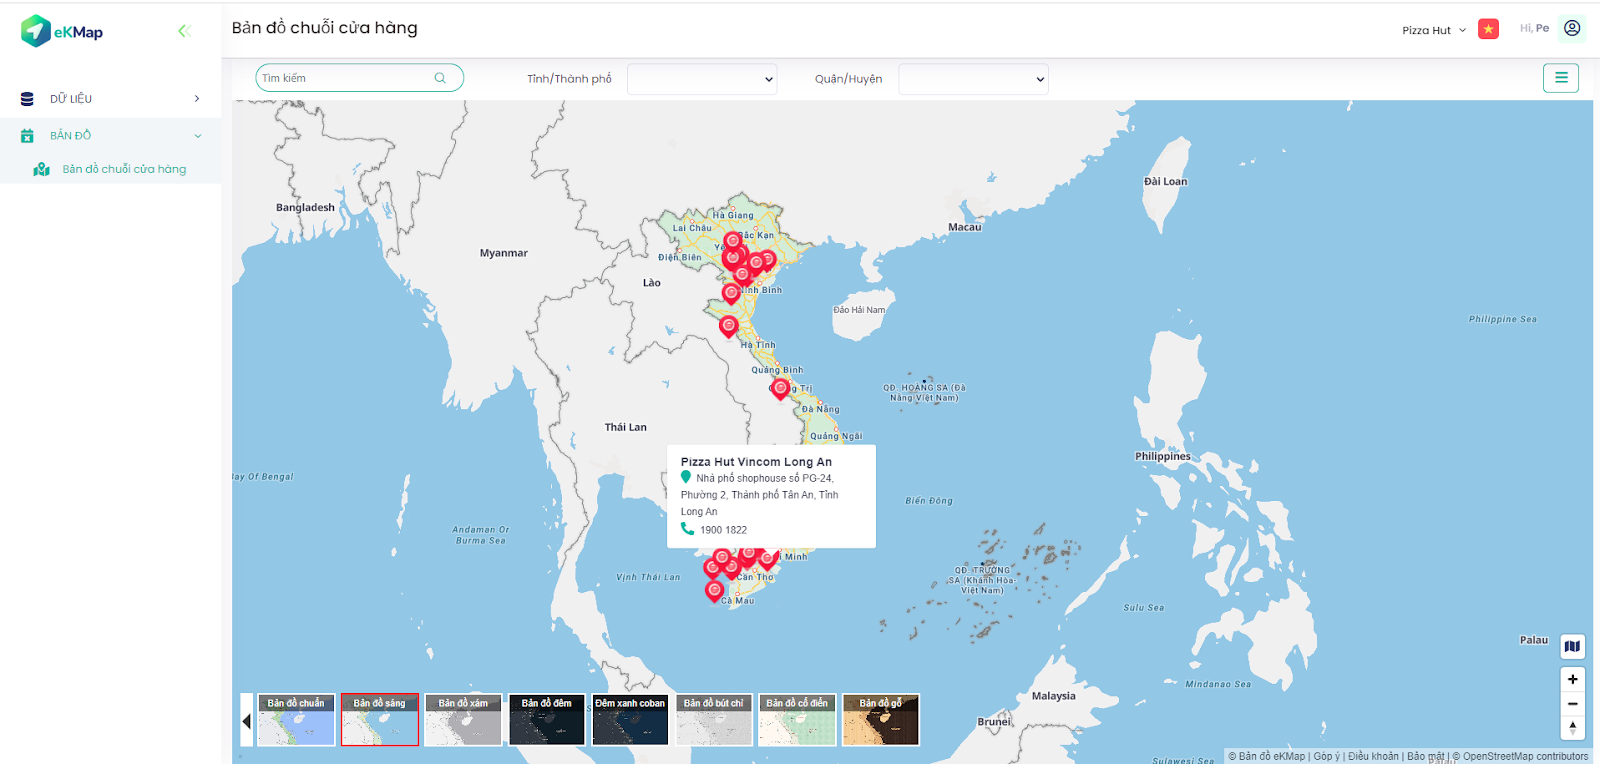Click the page title Bản đồ chuỗi cửa hàng
The image size is (1600, 764).
325,28
